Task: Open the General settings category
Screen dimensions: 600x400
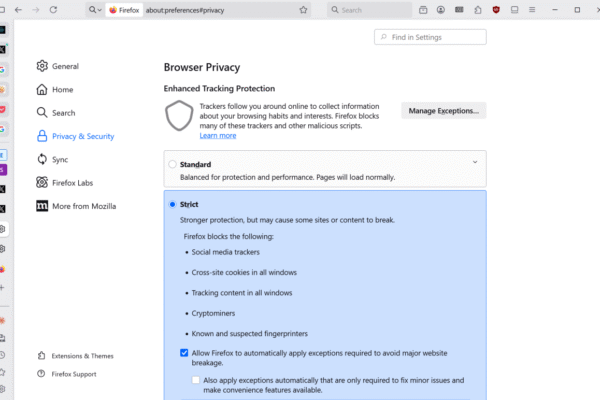Action: [x=58, y=66]
